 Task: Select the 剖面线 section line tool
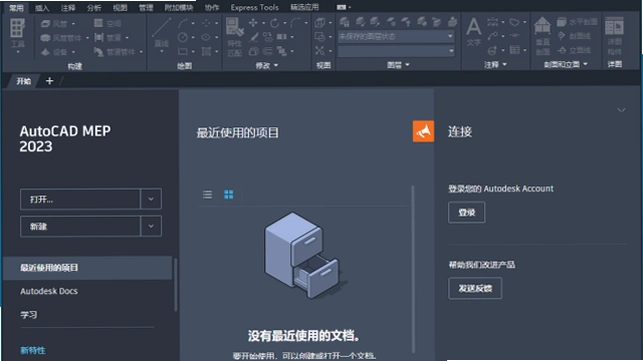574,37
